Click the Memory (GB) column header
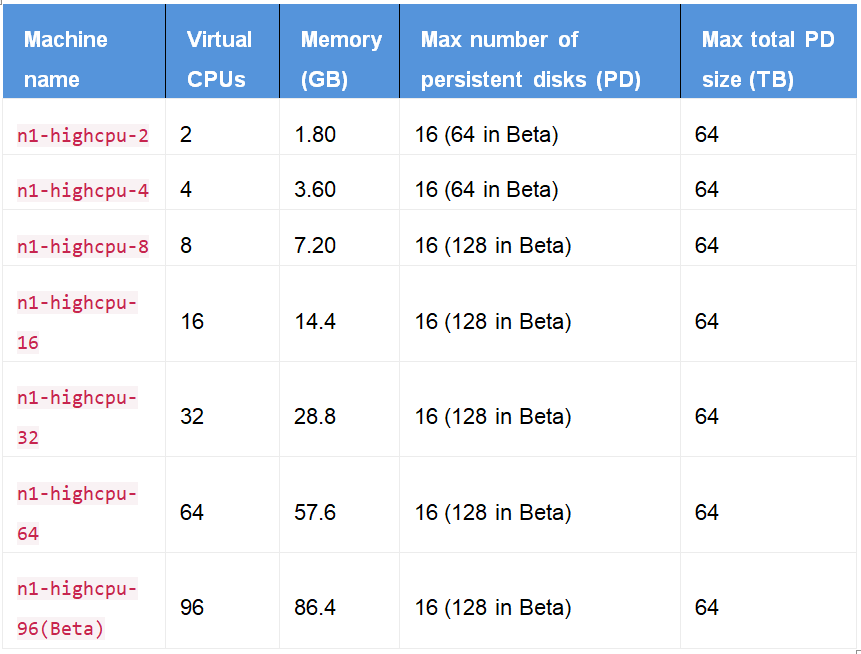 tap(341, 59)
